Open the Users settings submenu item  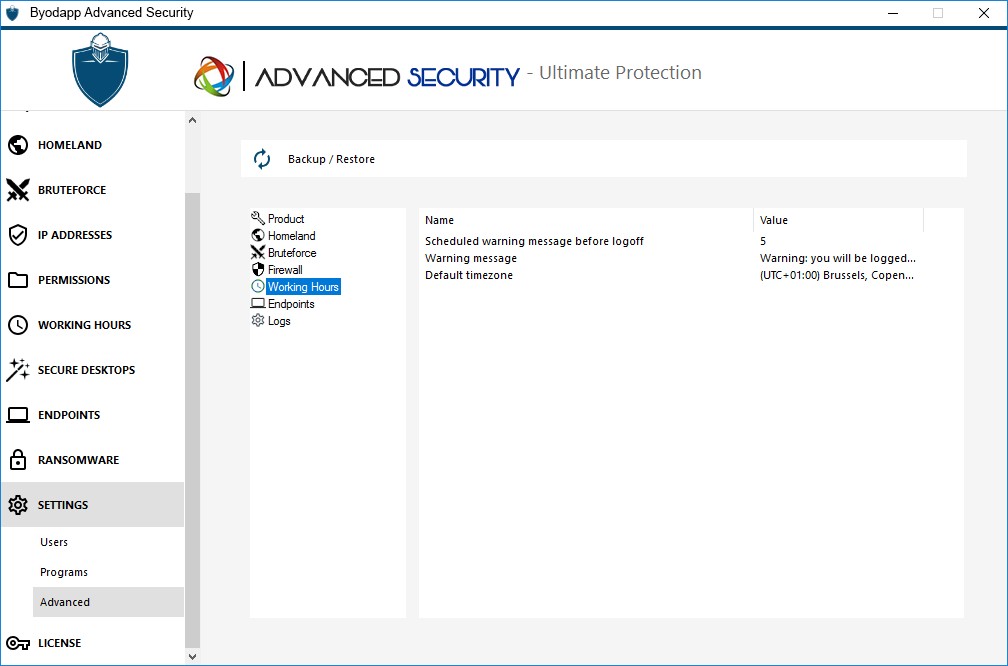tap(54, 542)
